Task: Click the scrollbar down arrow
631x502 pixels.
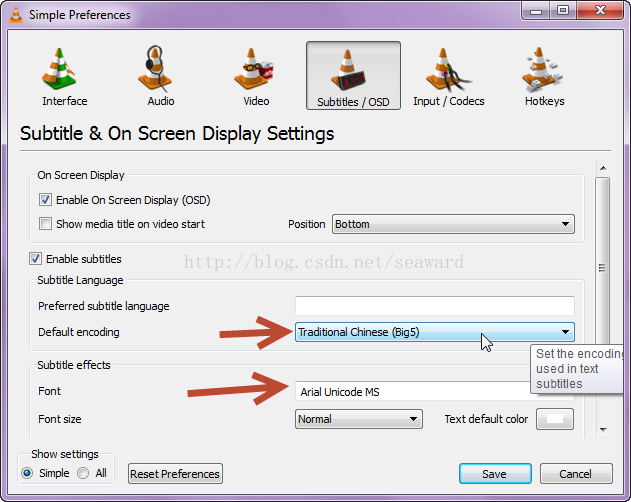Action: [x=603, y=430]
